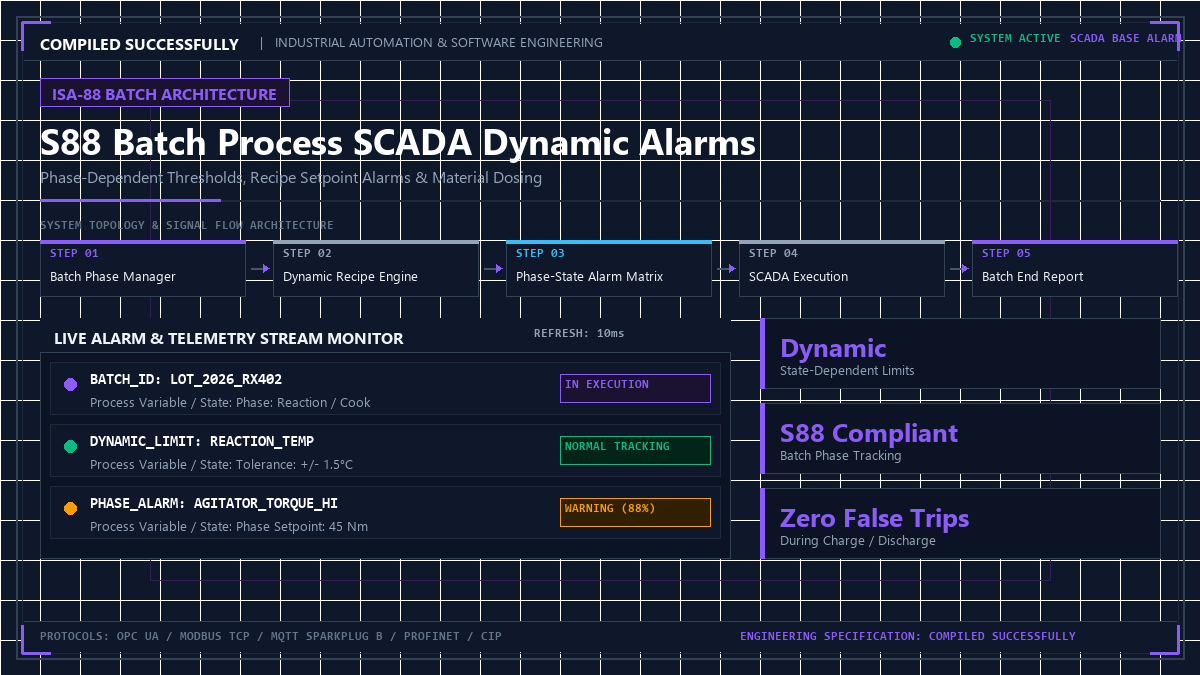This screenshot has width=1200, height=675.
Task: Select the Zero False Trips feature card
Action: pyautogui.click(x=961, y=523)
